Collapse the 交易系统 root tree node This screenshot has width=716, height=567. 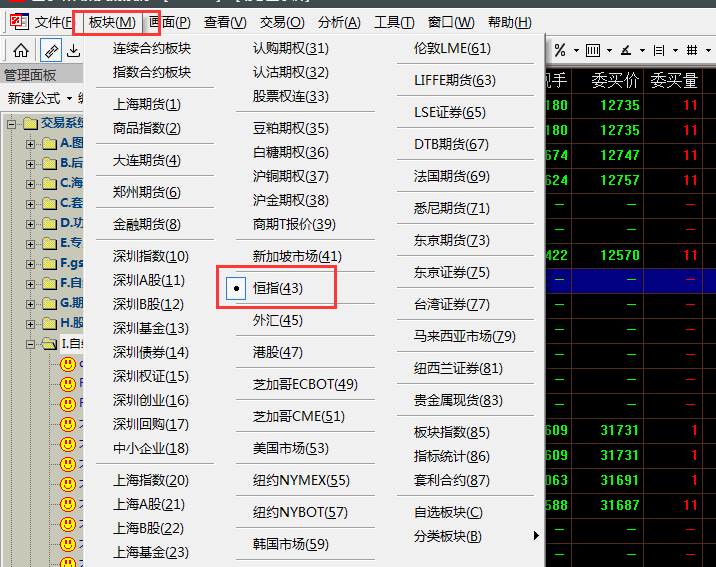tap(12, 124)
